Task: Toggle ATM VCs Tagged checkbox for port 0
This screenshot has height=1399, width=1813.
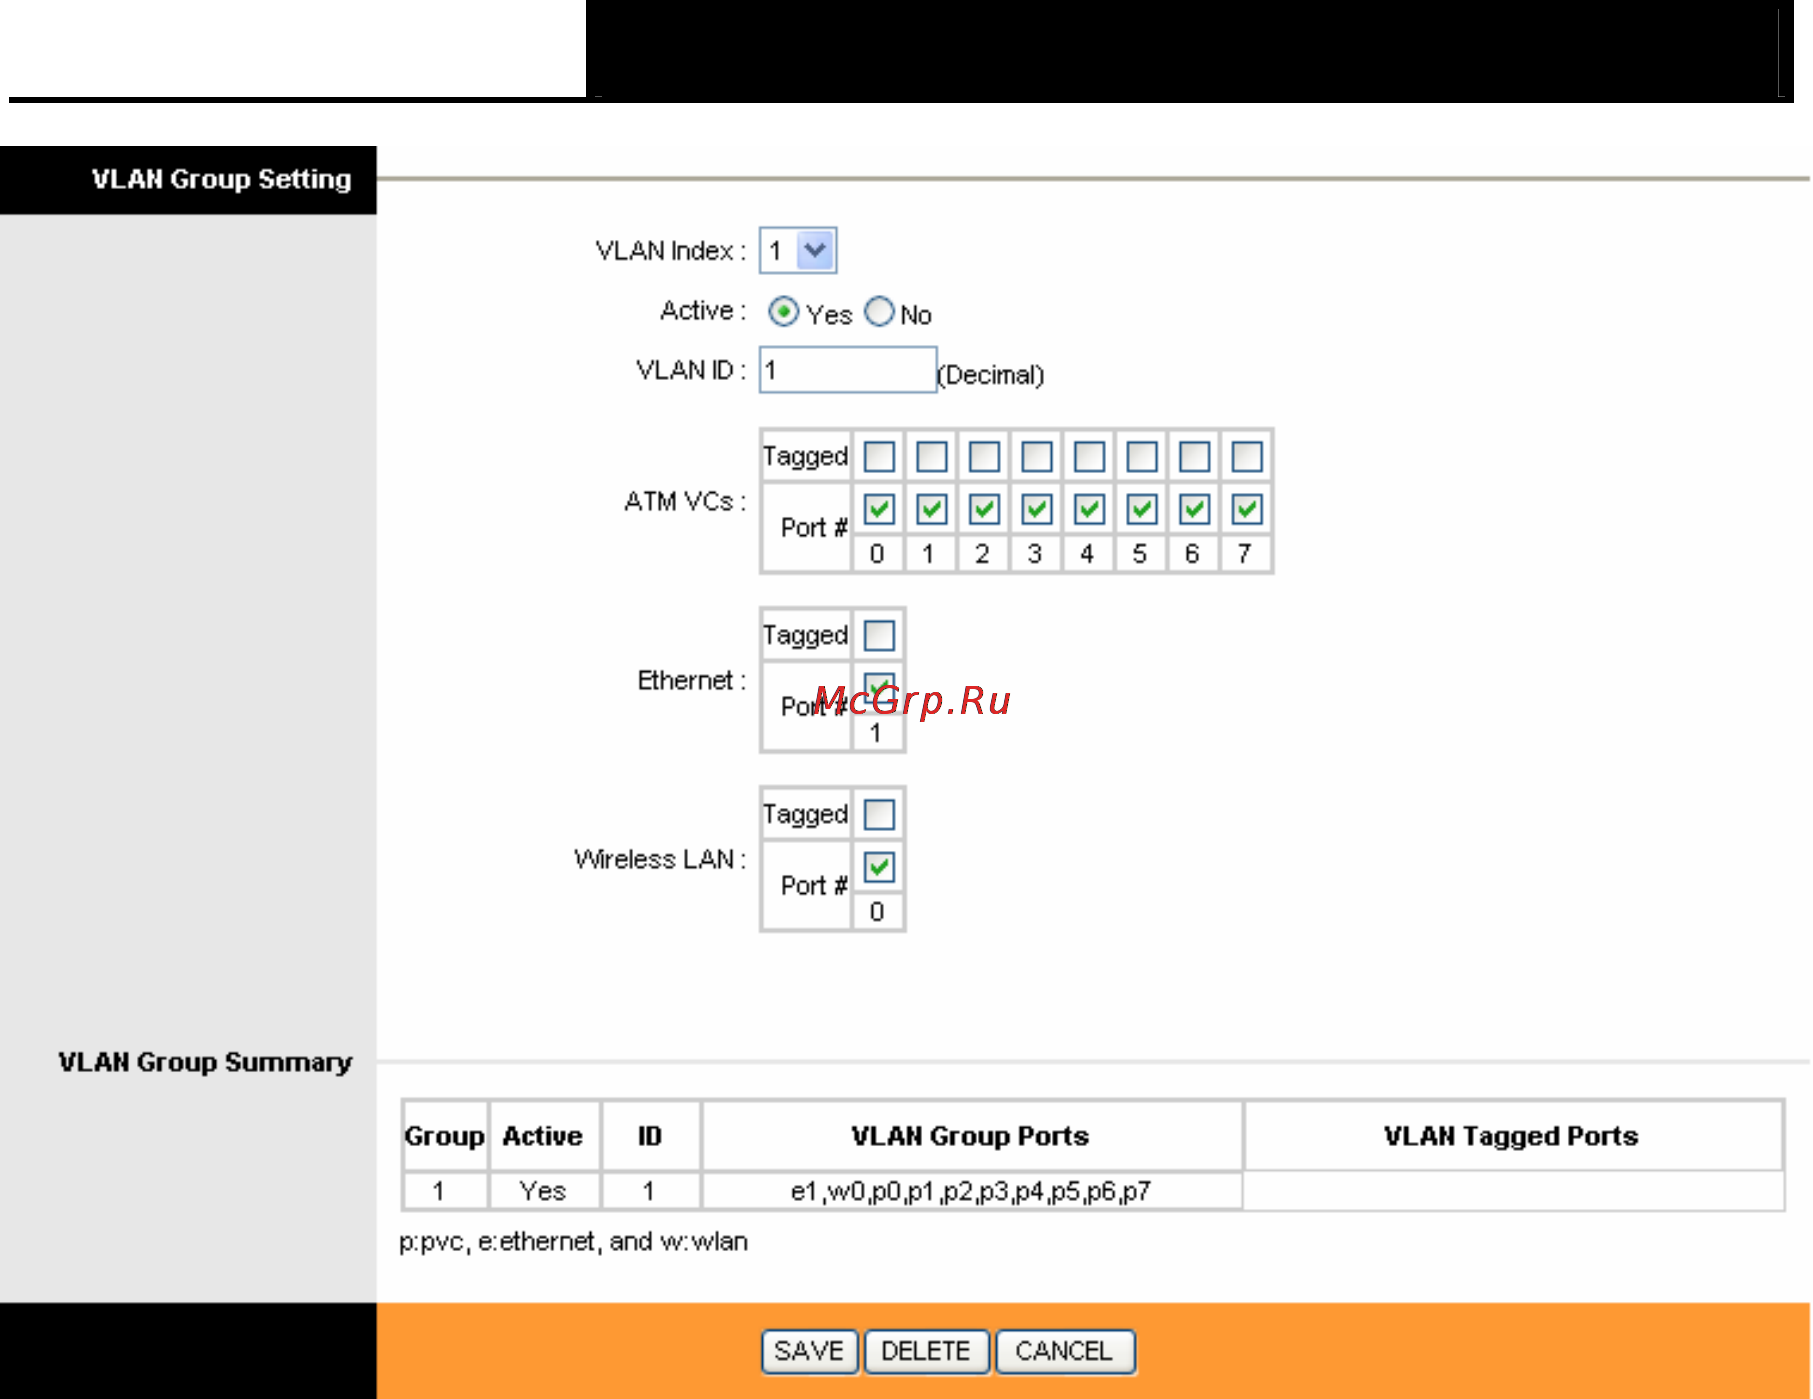Action: pos(879,457)
